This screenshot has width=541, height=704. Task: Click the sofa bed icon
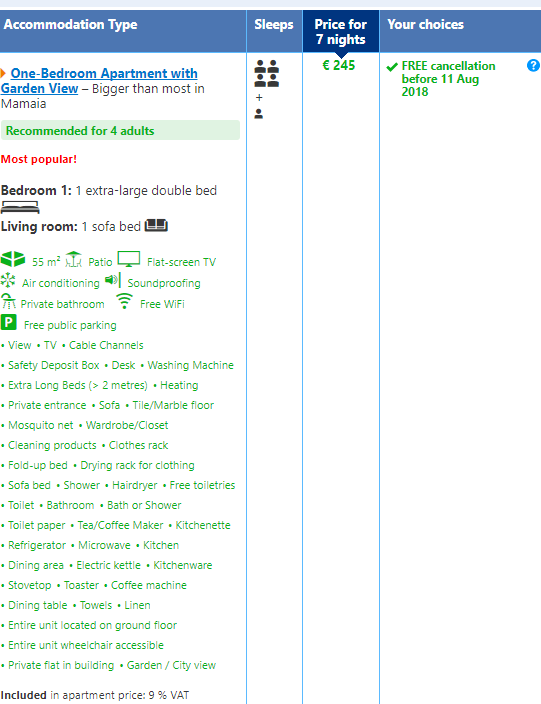(x=156, y=225)
